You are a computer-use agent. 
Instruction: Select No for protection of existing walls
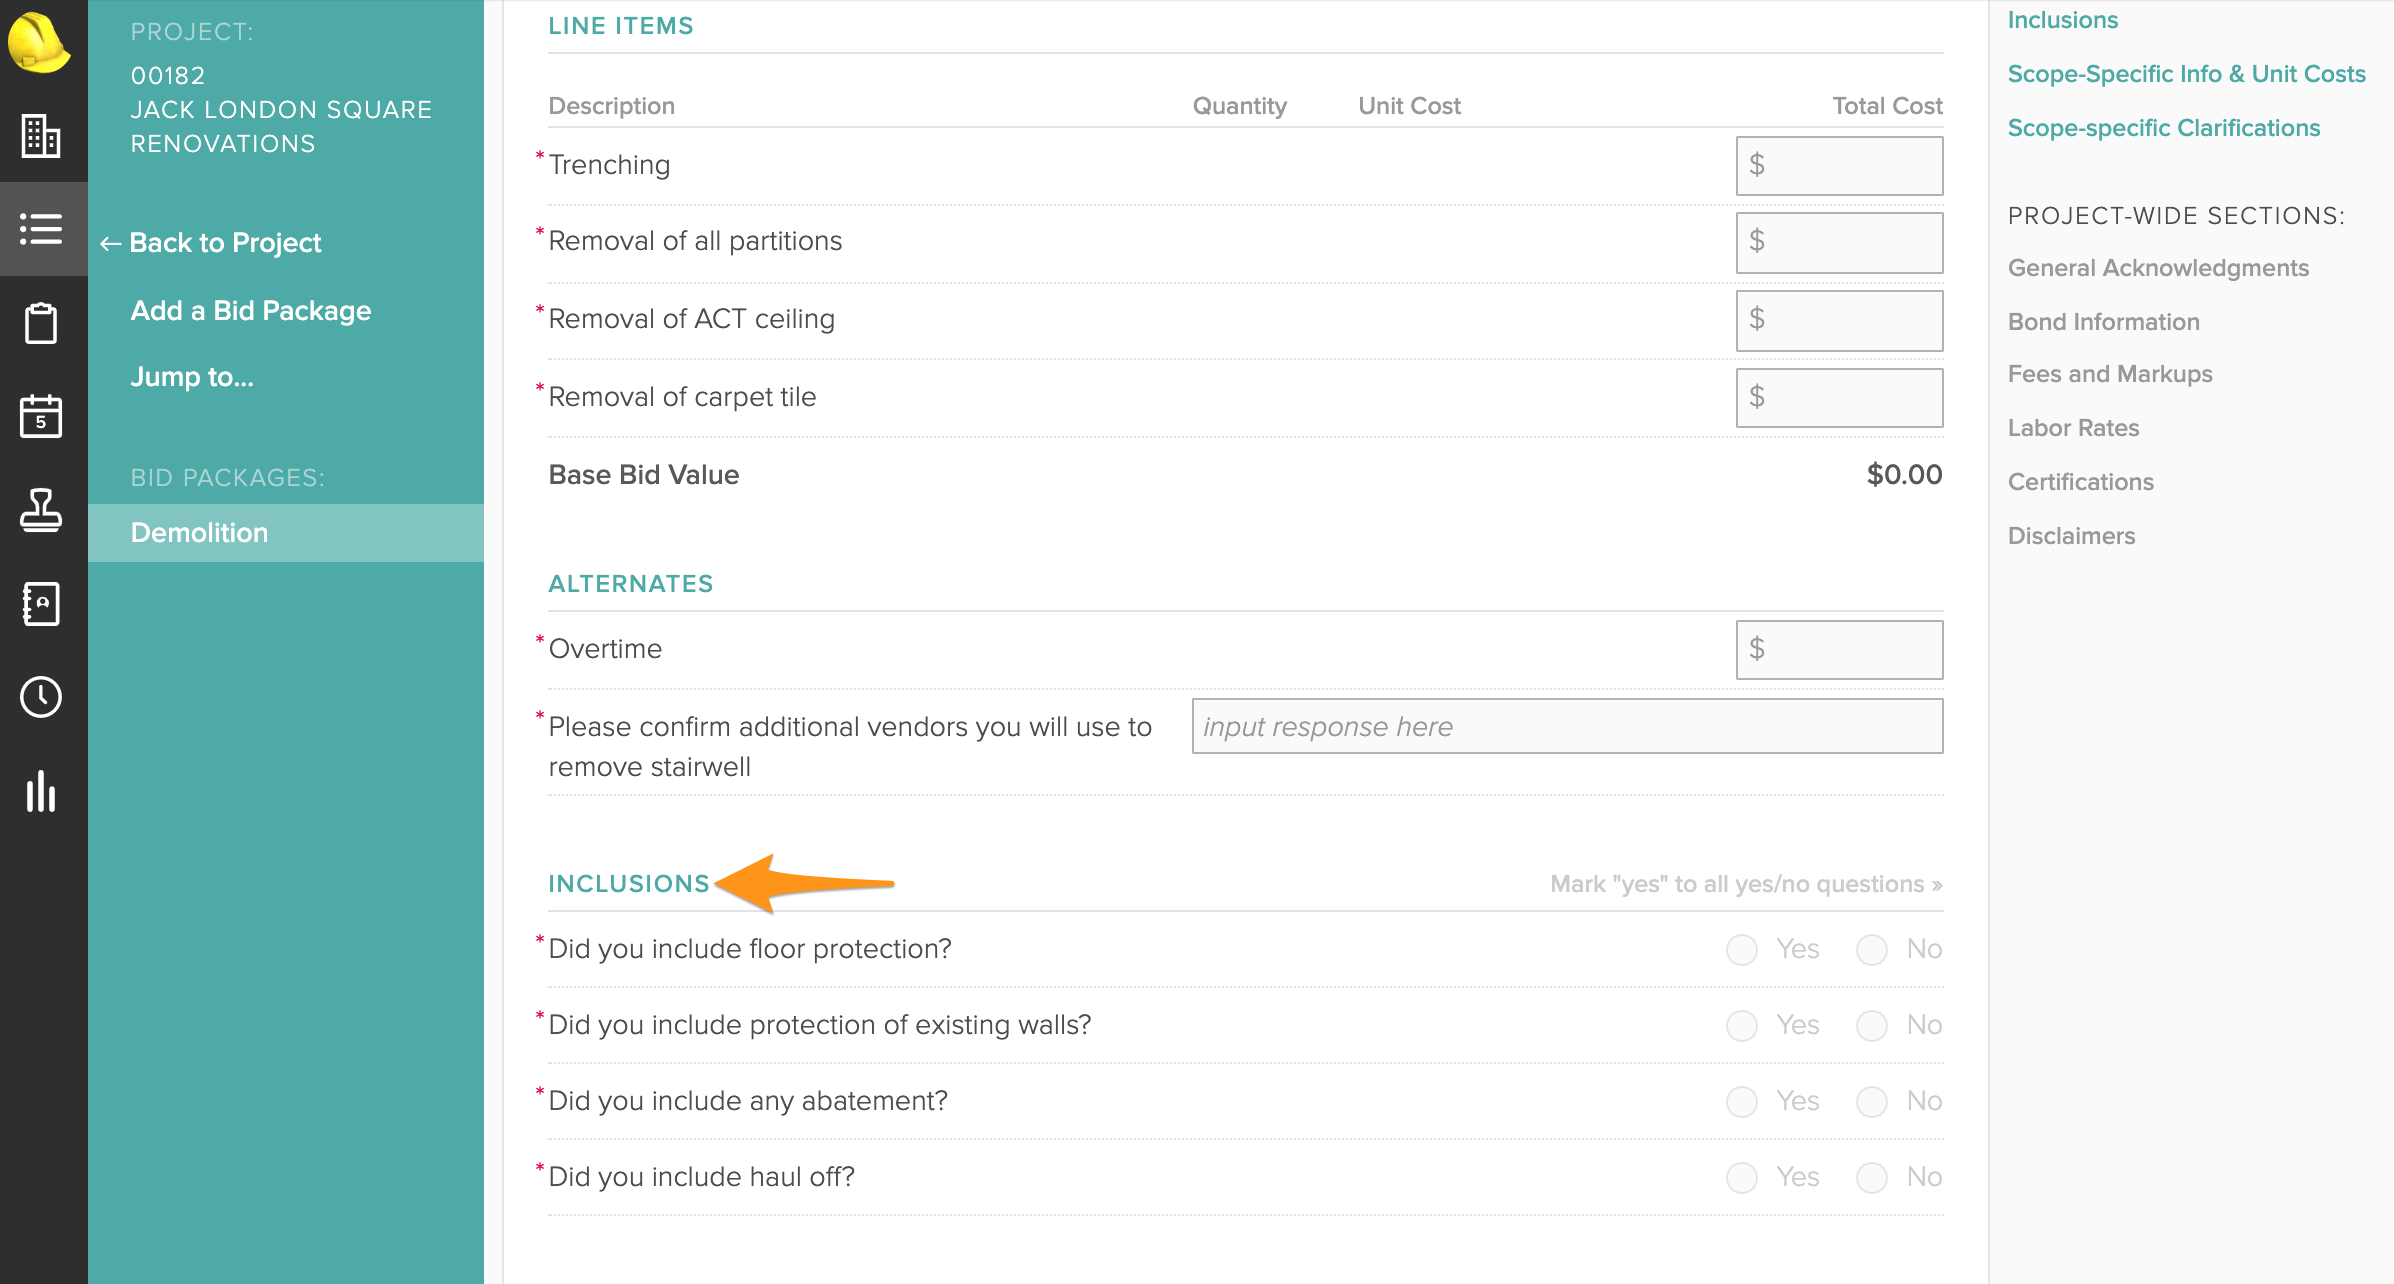click(x=1872, y=1025)
